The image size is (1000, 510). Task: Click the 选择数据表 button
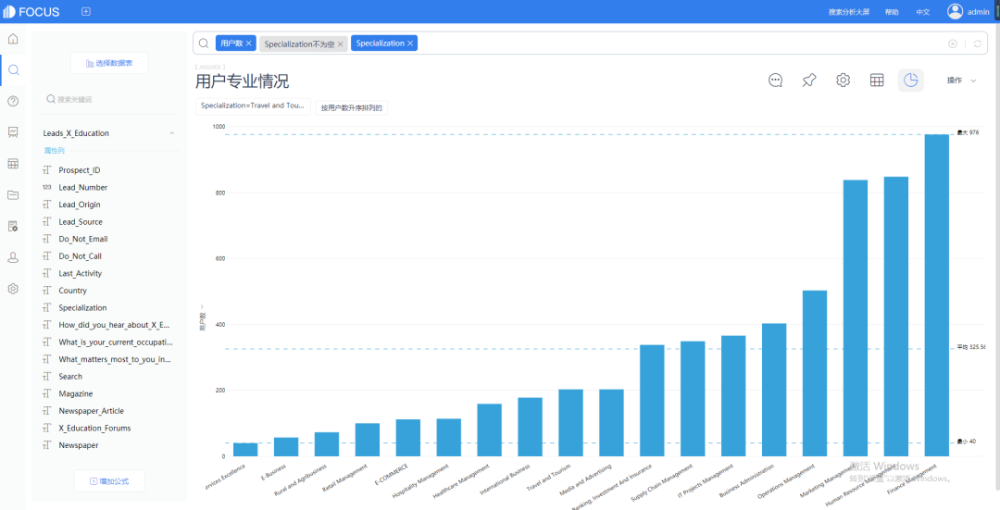click(x=109, y=63)
